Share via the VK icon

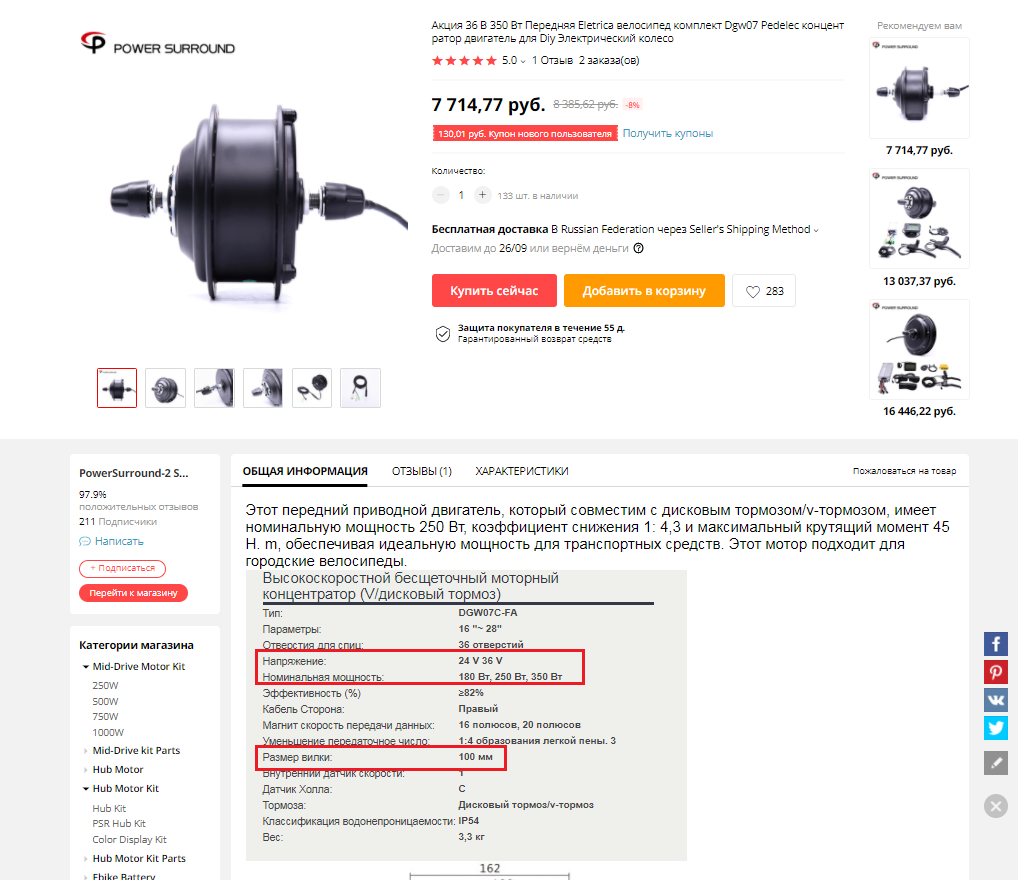click(995, 699)
